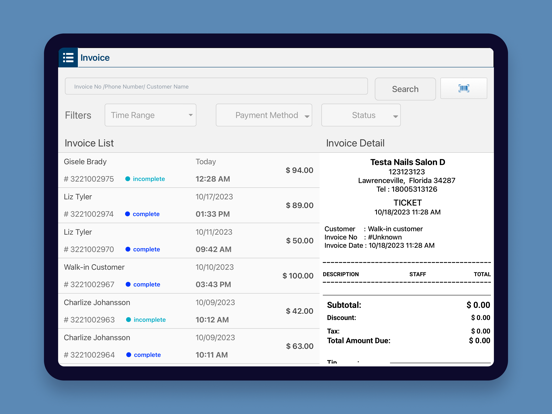Screen dimensions: 552x414
Task: Open the Status filter dropdown
Action: (361, 115)
